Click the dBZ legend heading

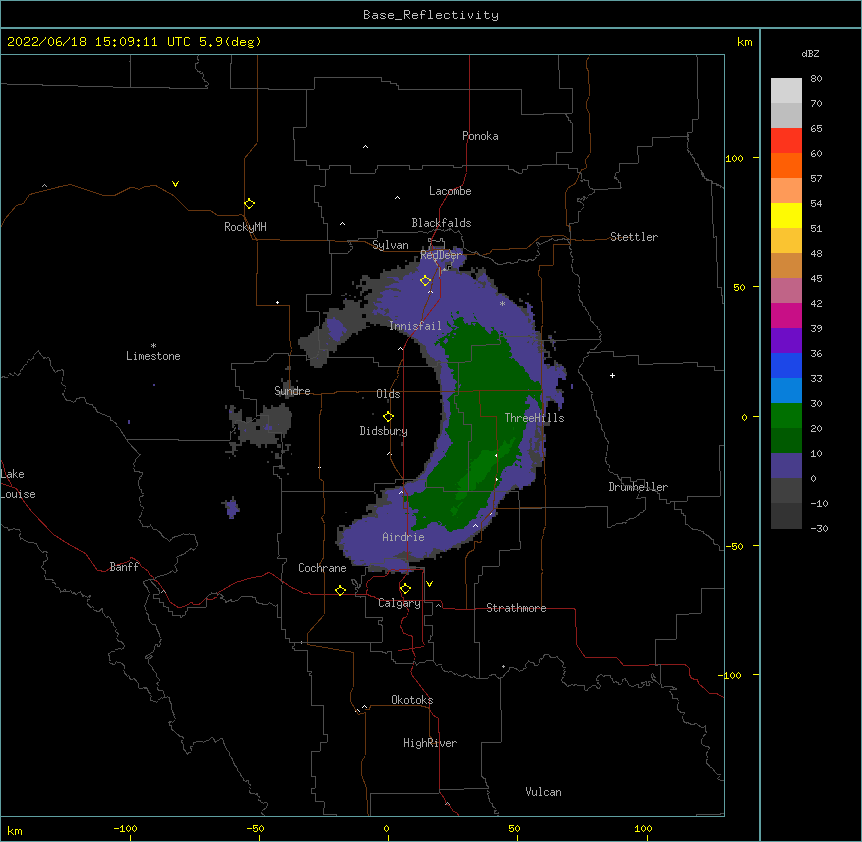810,53
